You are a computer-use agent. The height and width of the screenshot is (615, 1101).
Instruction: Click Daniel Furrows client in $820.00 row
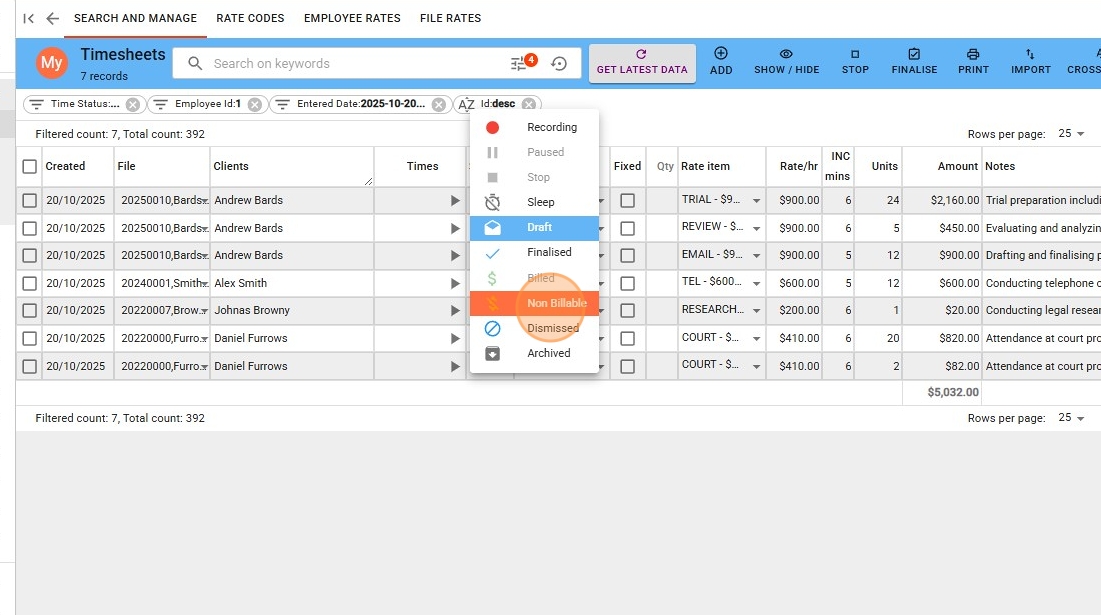coord(251,338)
